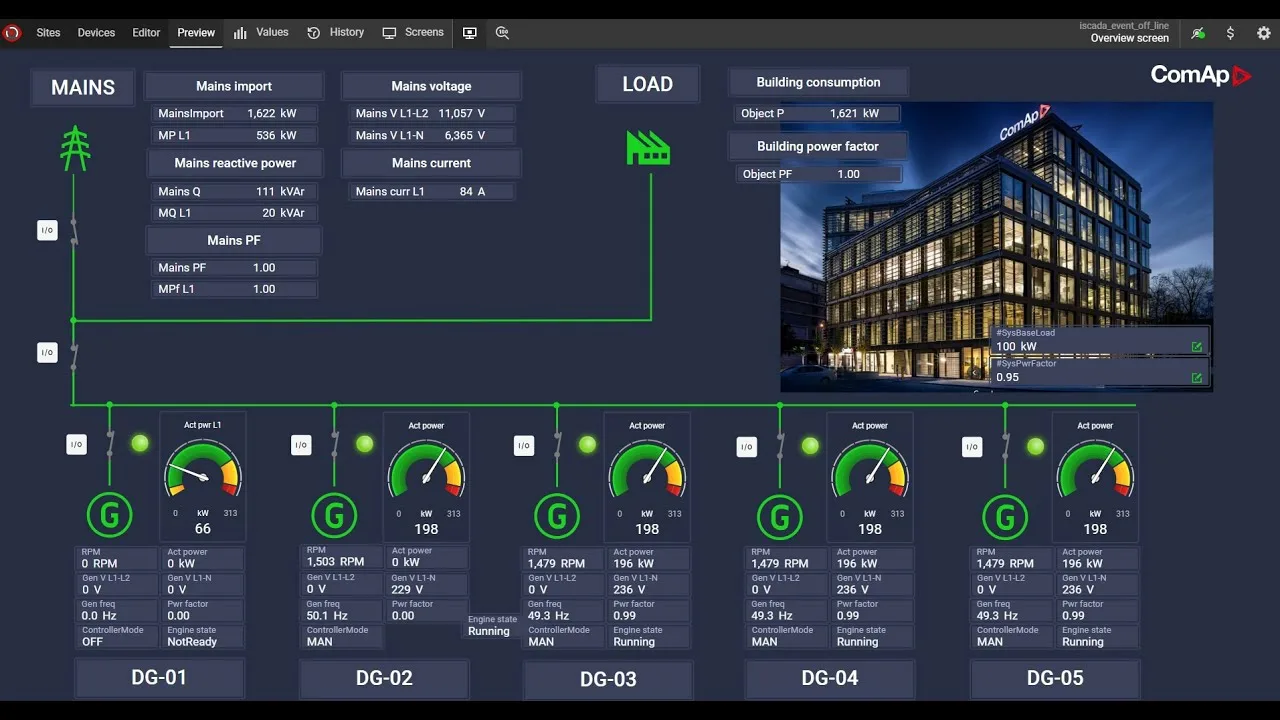Open the Screens menu

(x=413, y=33)
